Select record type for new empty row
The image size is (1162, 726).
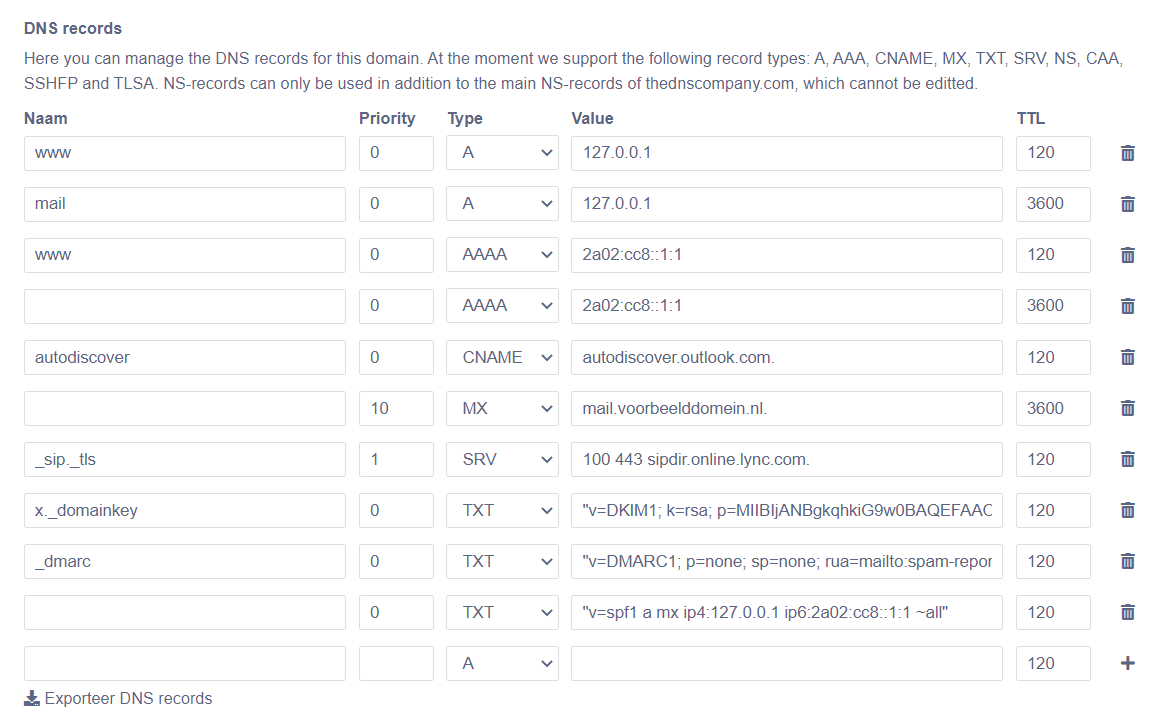point(502,664)
